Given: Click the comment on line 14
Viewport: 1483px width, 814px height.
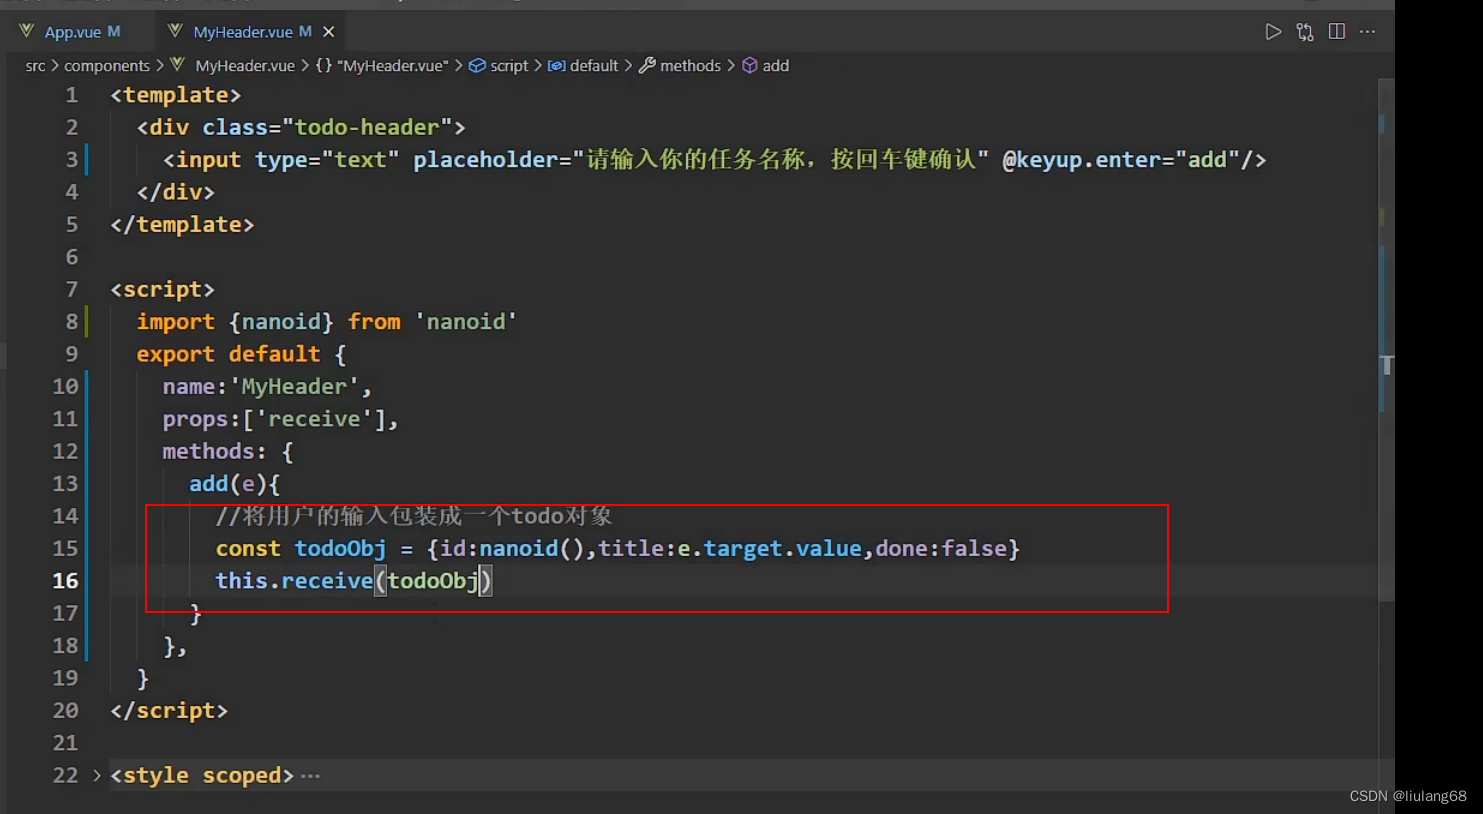Looking at the screenshot, I should coord(414,516).
